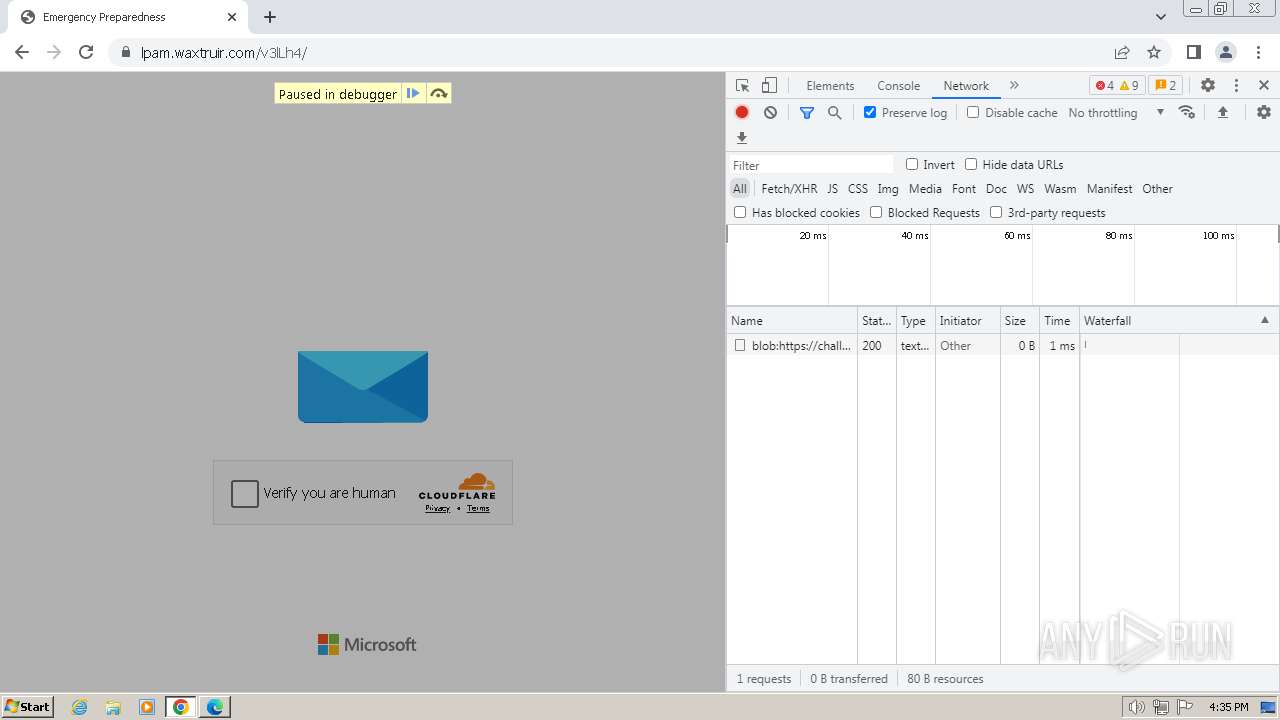Uncheck Preserve log checkbox
Viewport: 1280px width, 720px height.
(870, 113)
